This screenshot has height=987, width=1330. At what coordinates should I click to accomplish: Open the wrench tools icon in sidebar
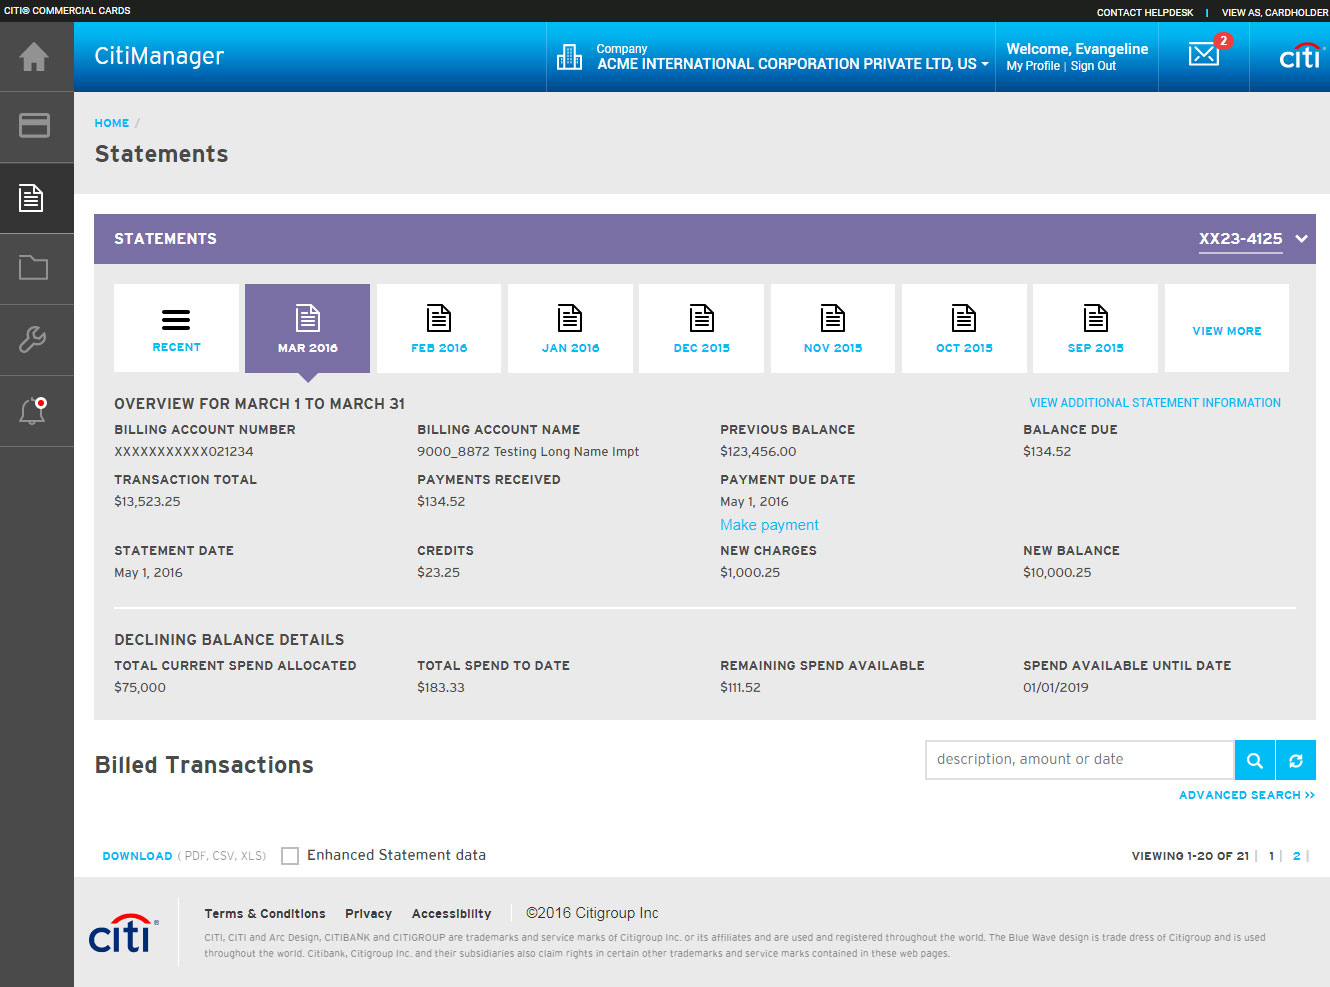[36, 340]
